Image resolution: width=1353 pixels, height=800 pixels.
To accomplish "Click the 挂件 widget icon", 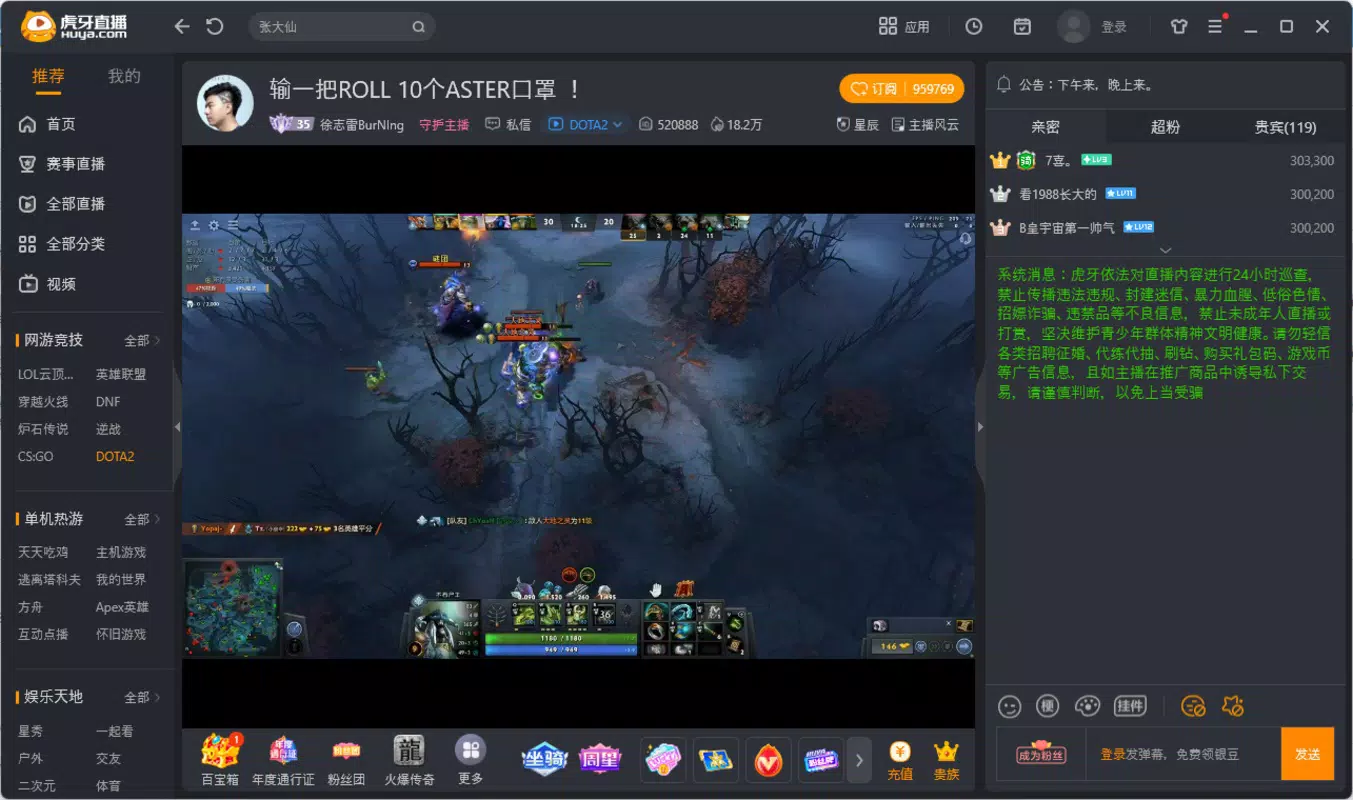I will pyautogui.click(x=1130, y=706).
